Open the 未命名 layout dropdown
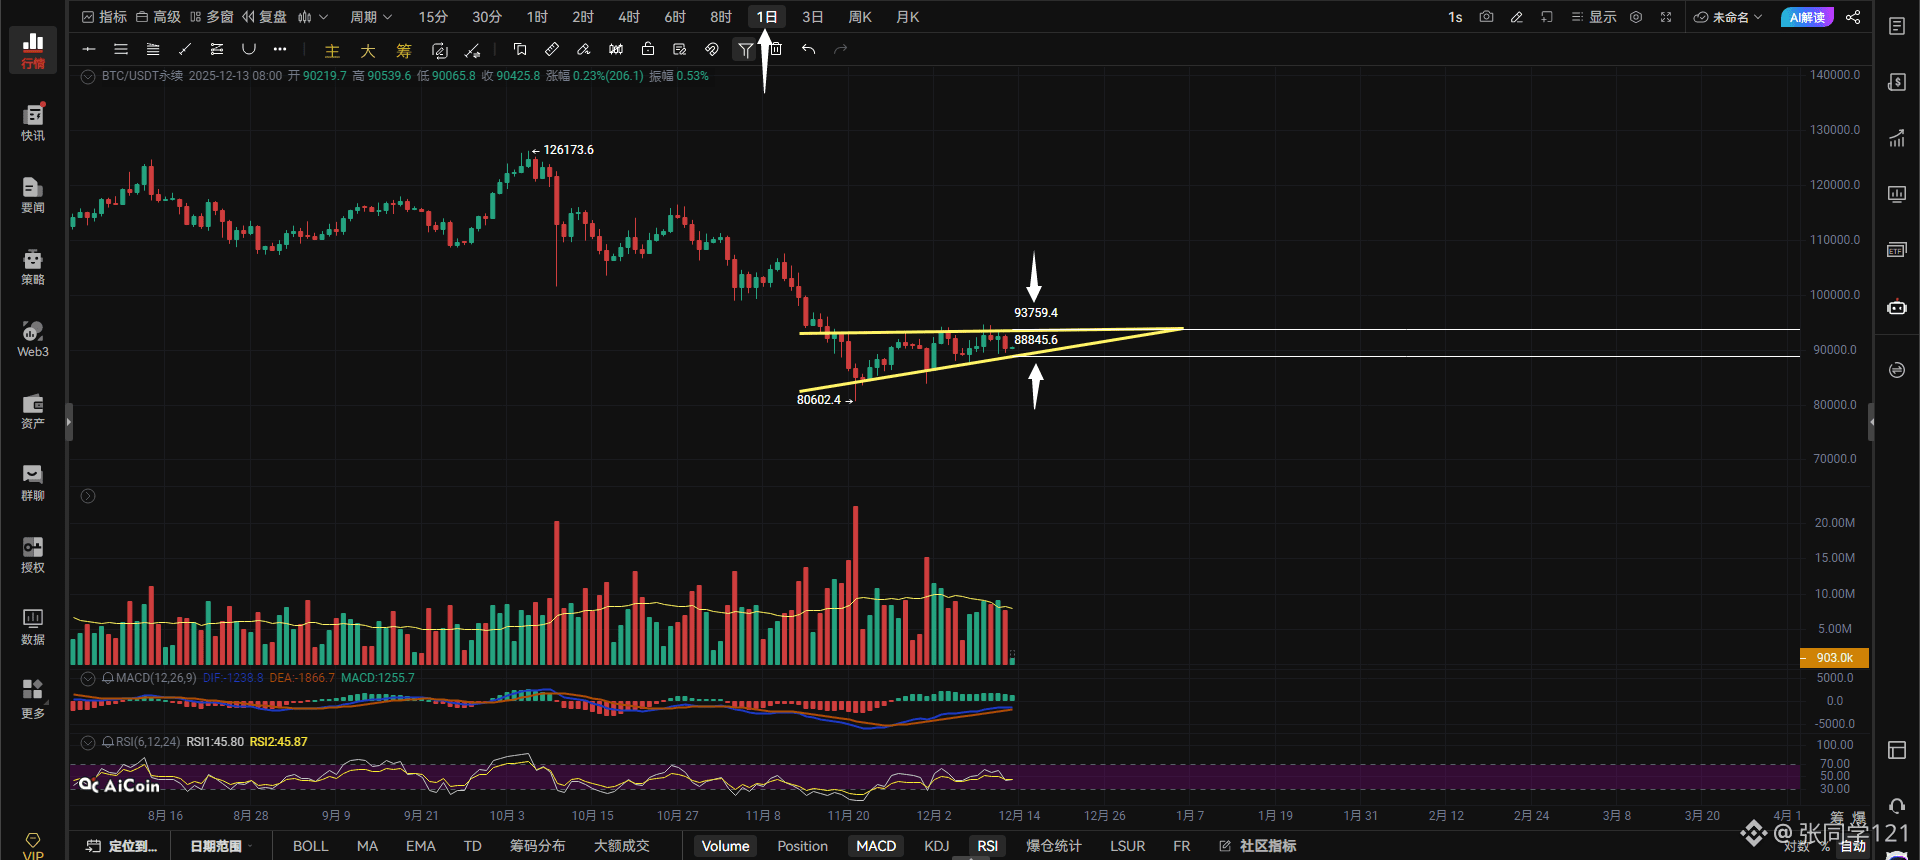 tap(1728, 17)
